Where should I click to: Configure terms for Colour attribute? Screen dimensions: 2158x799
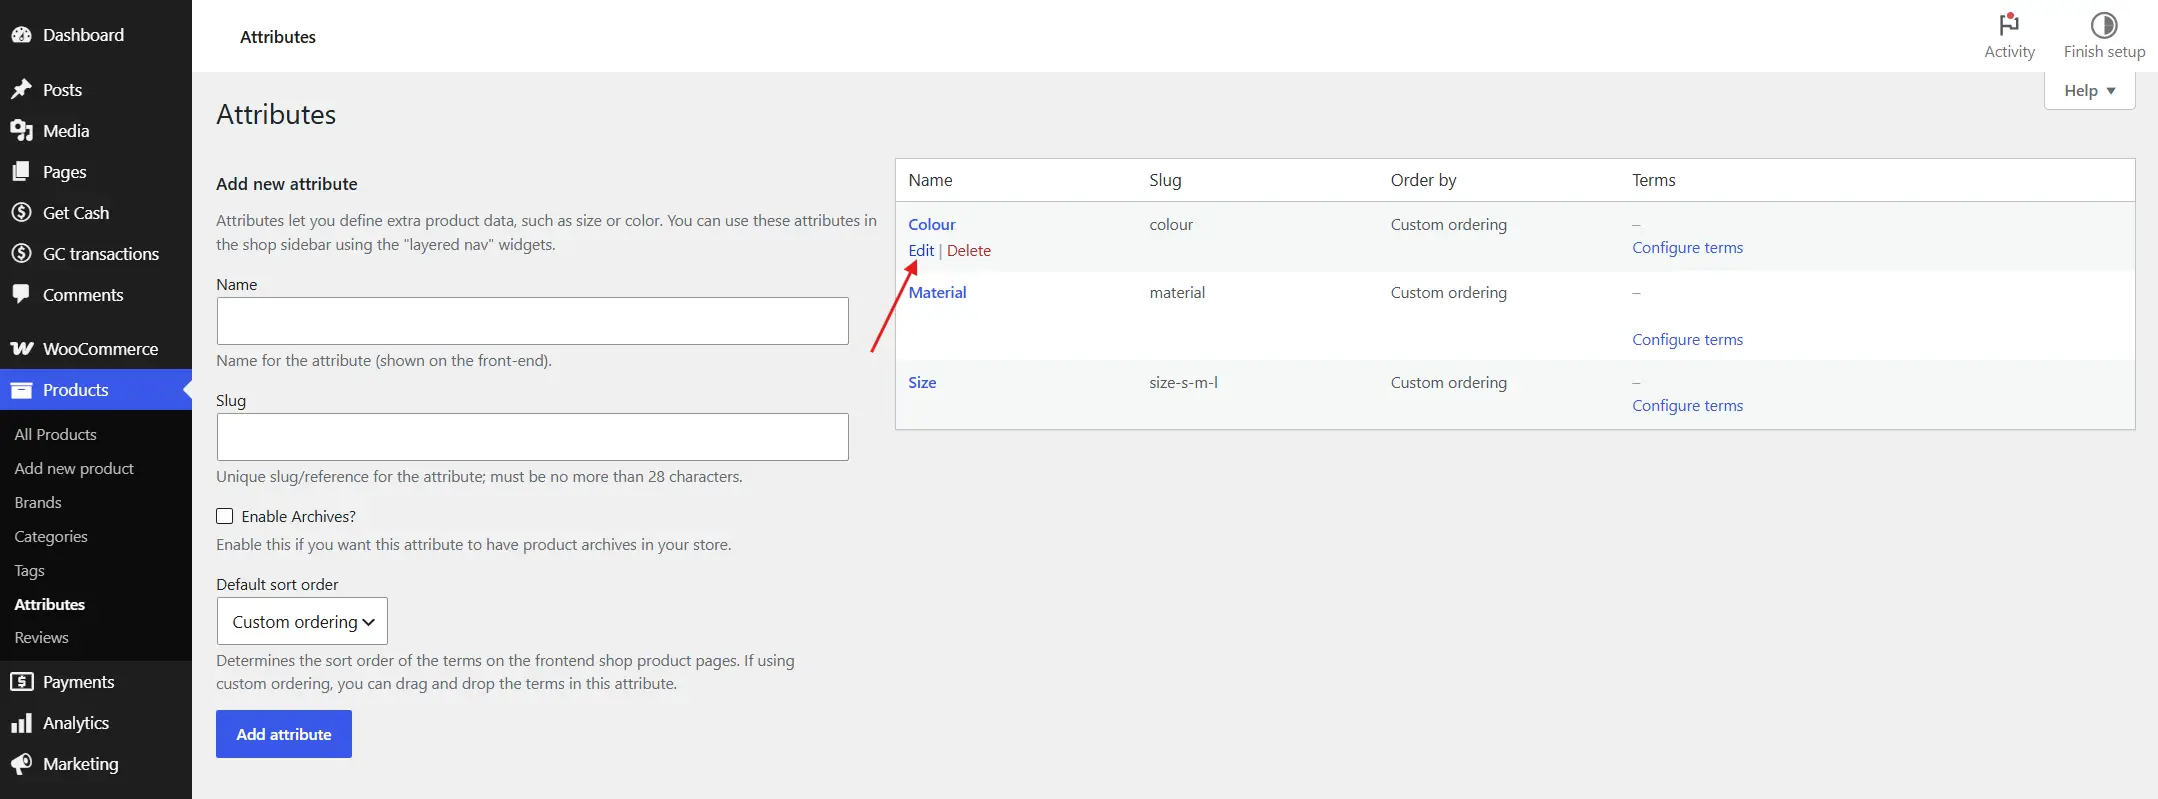coord(1687,248)
